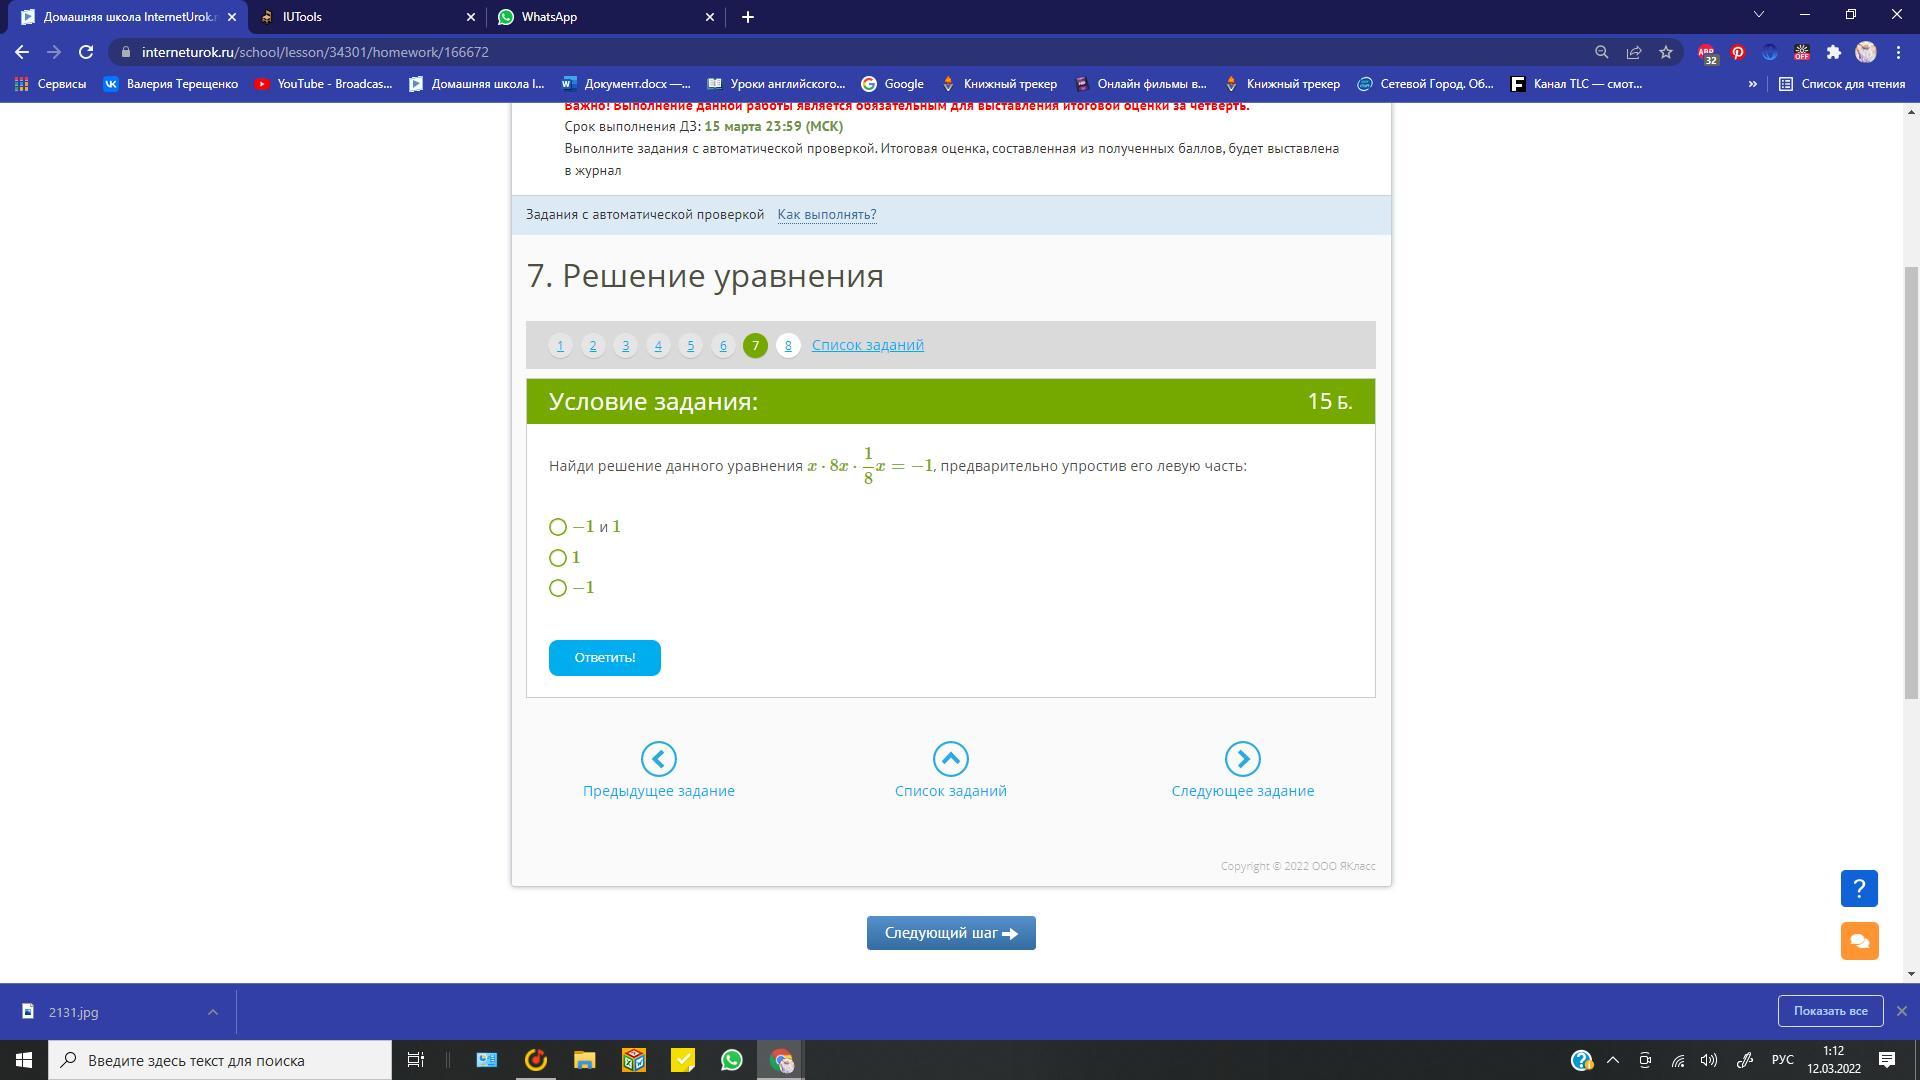Open the orange chat support button
This screenshot has width=1920, height=1080.
[1859, 941]
